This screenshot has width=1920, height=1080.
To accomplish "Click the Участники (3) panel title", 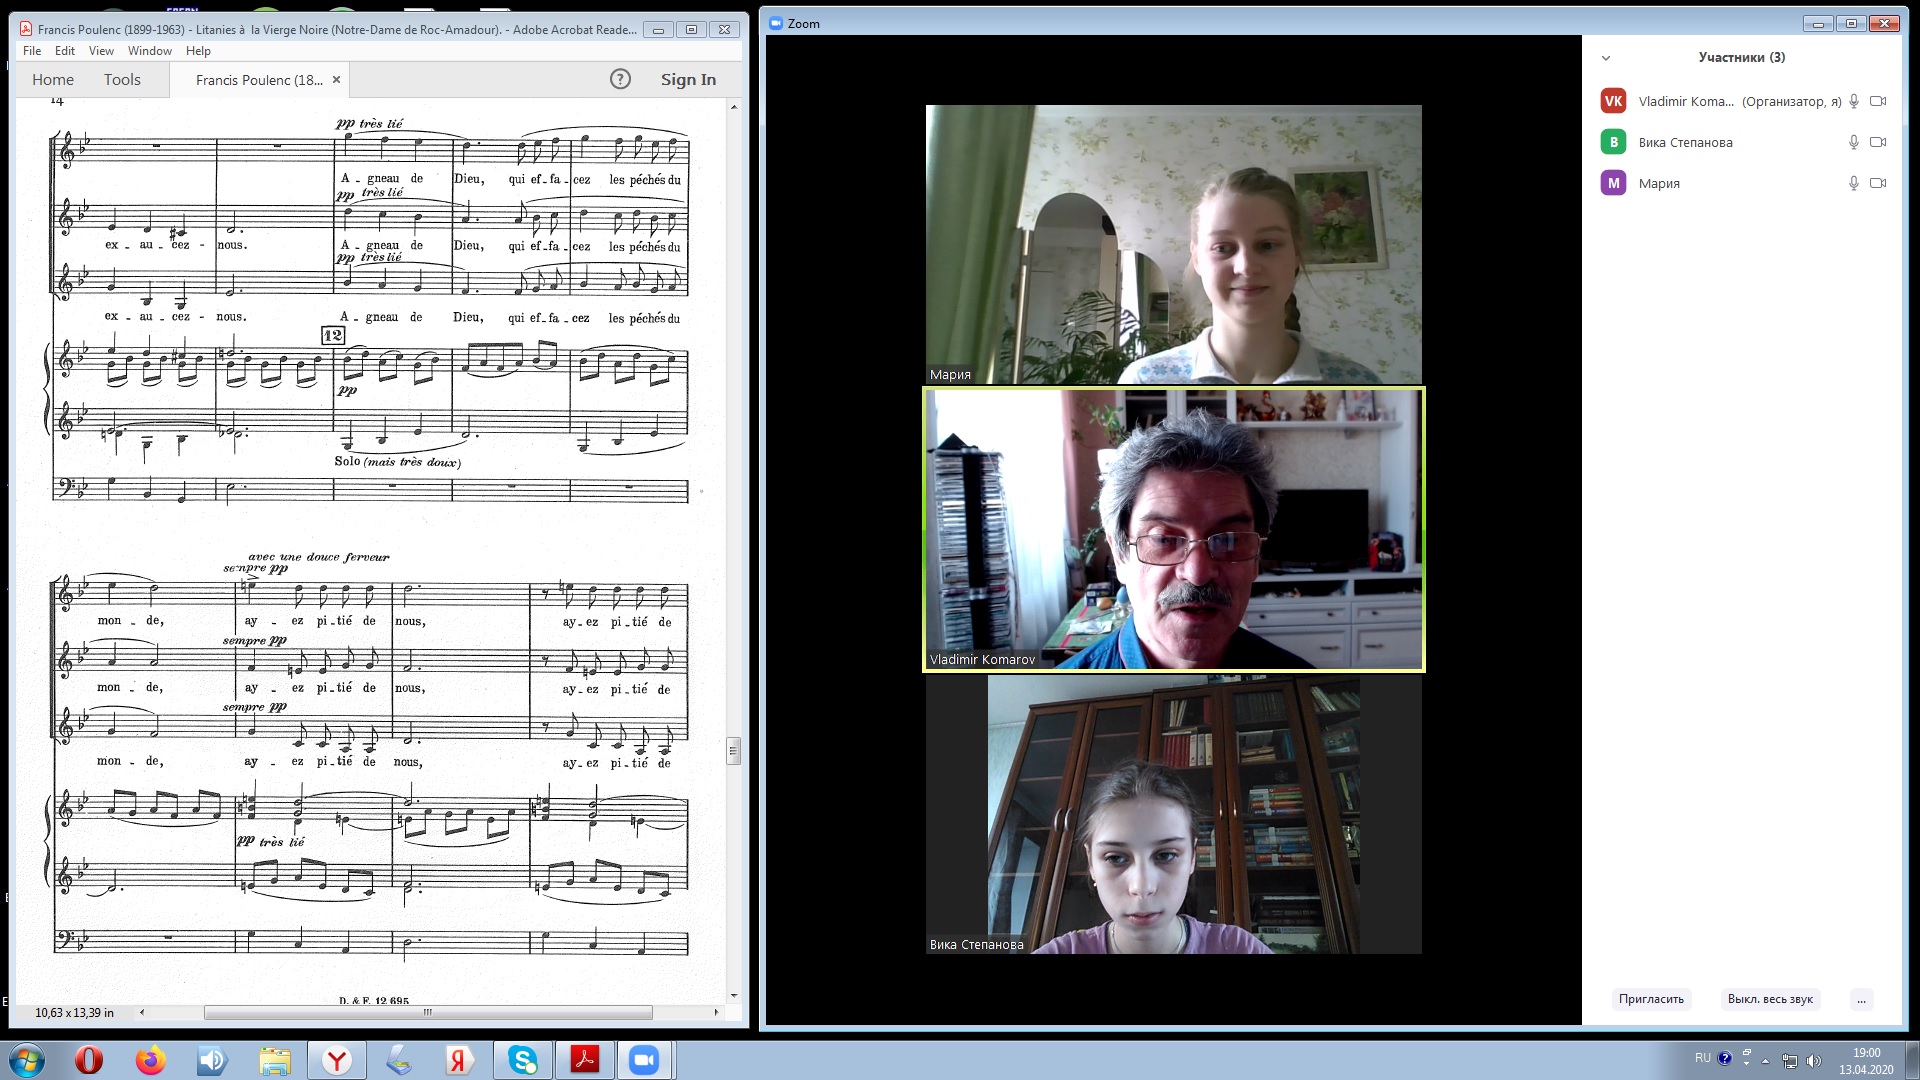I will (1741, 57).
